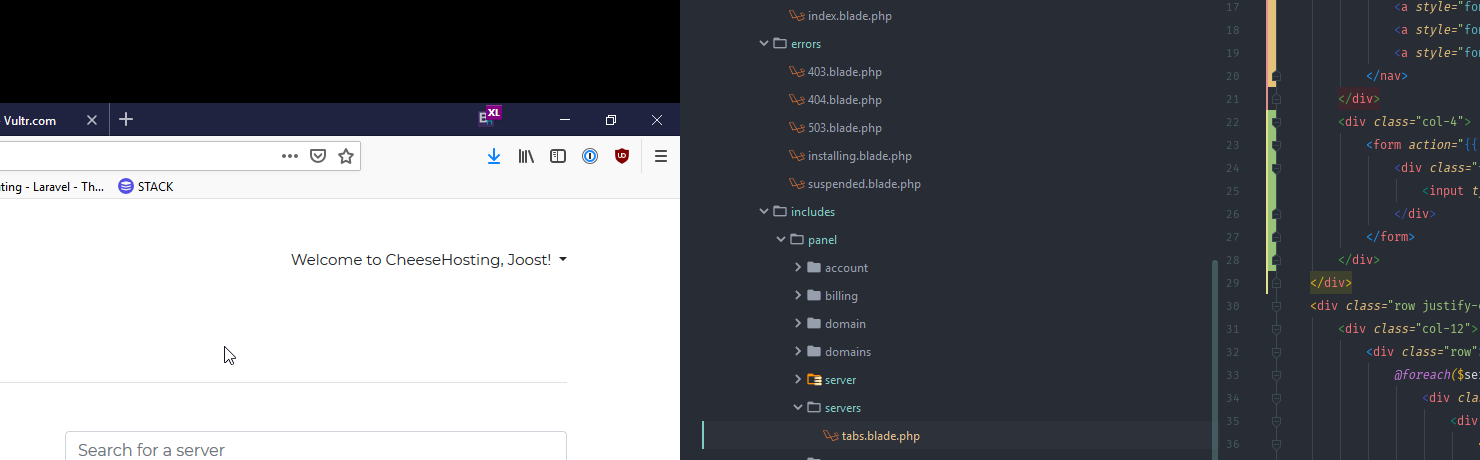This screenshot has width=1480, height=460.
Task: Open the Welcome Joost user dropdown
Action: pyautogui.click(x=428, y=260)
